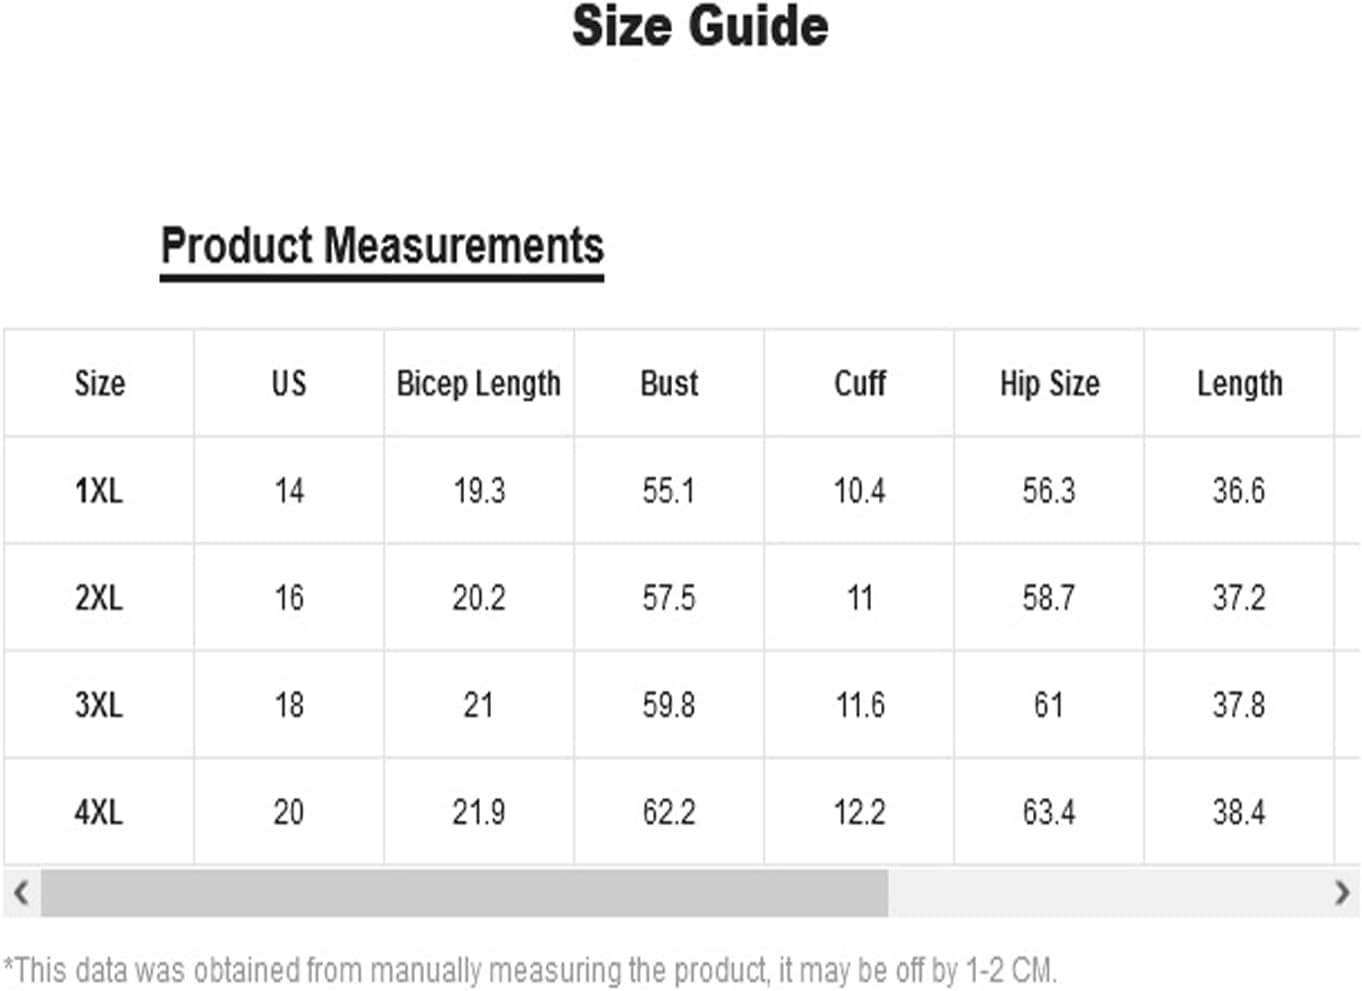Image resolution: width=1362 pixels, height=991 pixels.
Task: Select the Bust column header
Action: 669,383
